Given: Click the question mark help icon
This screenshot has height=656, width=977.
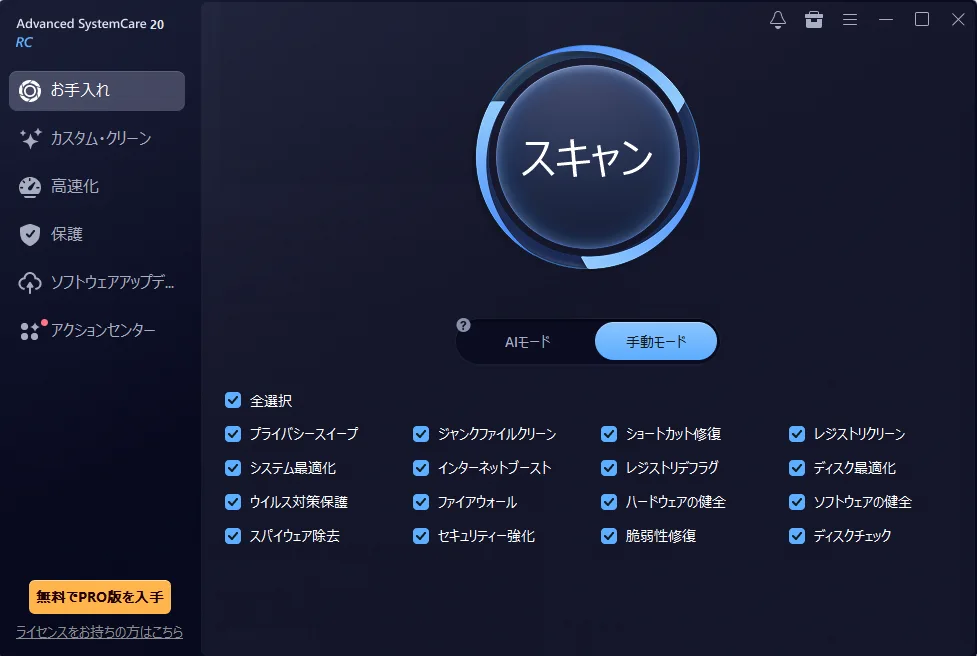Looking at the screenshot, I should pos(463,325).
